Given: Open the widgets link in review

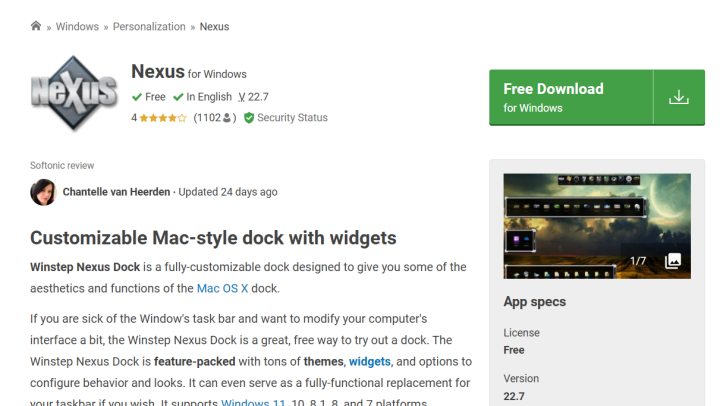Looking at the screenshot, I should pos(370,361).
